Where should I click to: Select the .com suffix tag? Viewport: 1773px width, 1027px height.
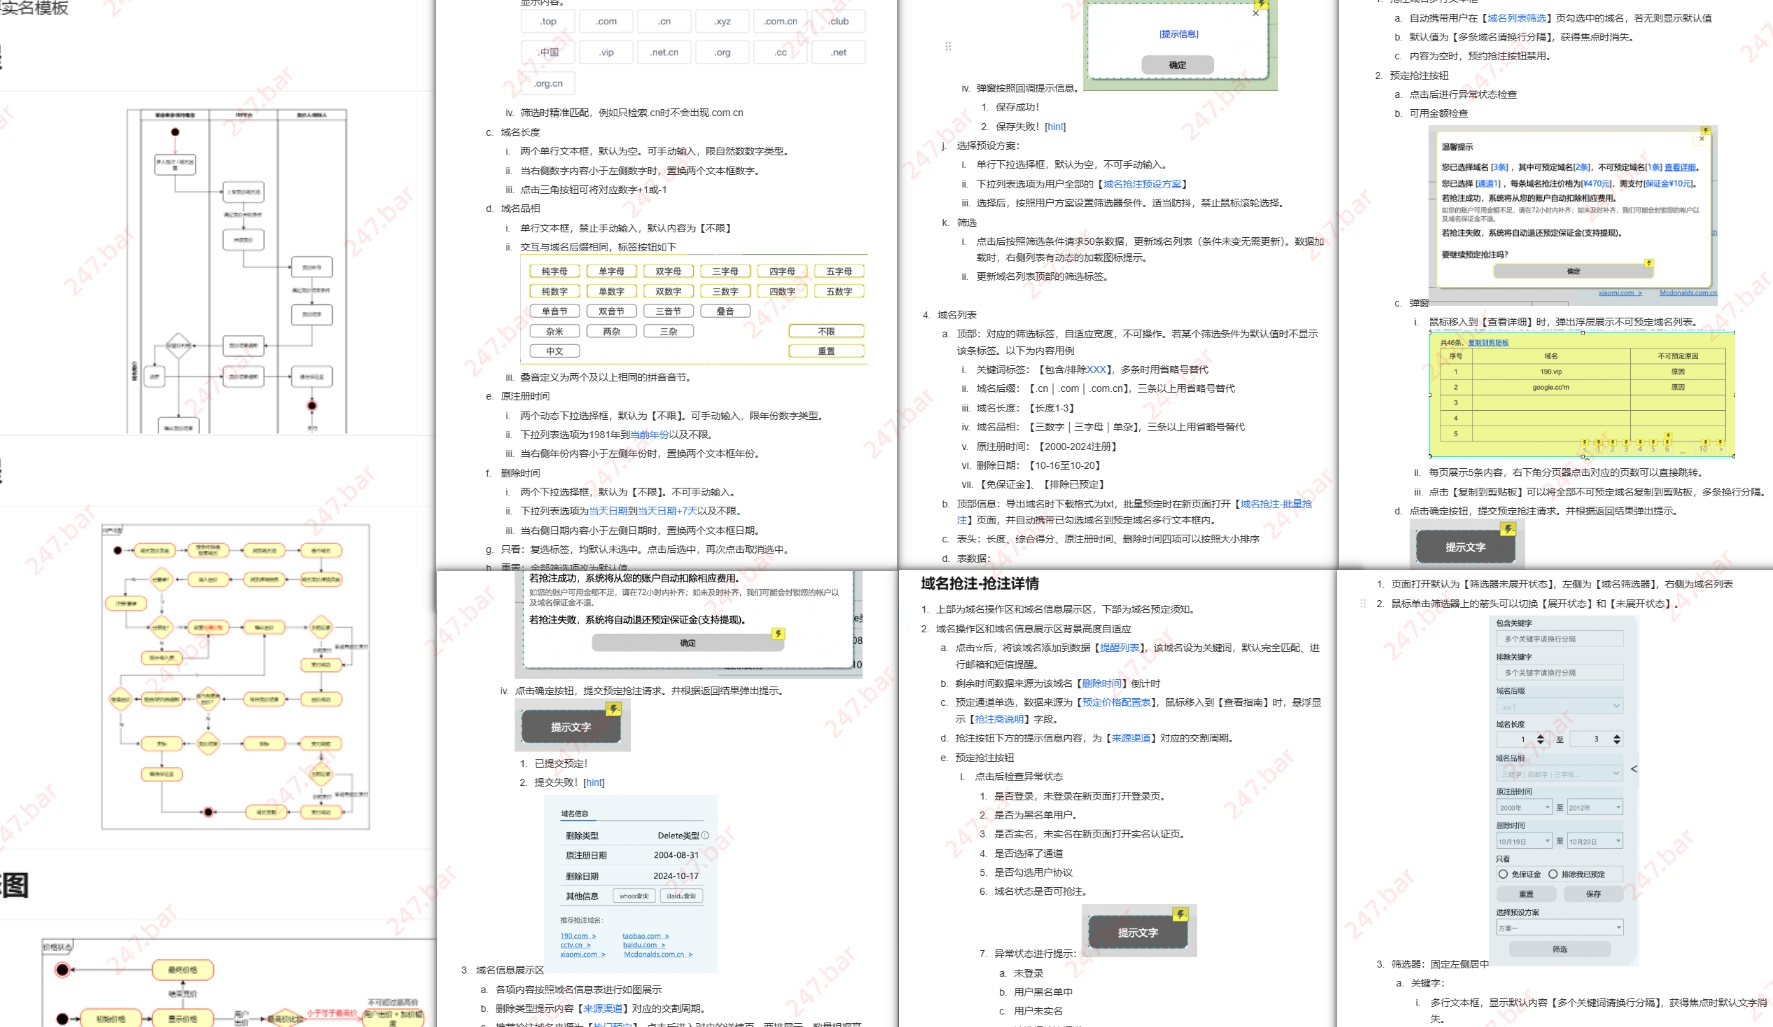[x=606, y=21]
